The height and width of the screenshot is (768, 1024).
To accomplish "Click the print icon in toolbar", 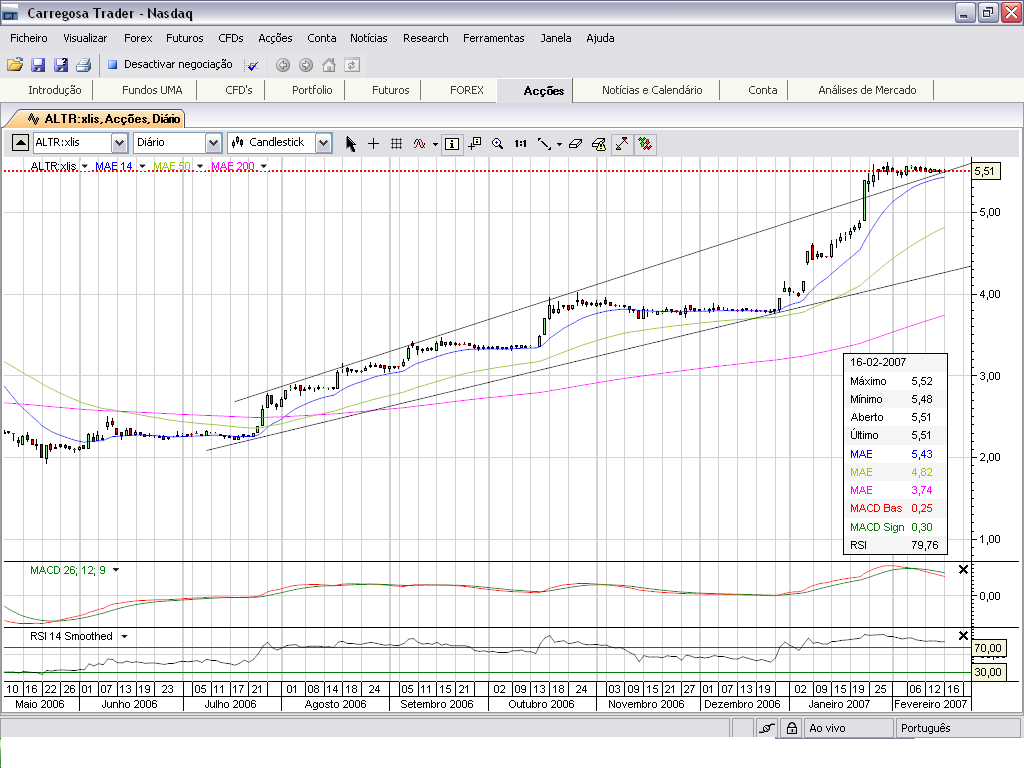I will (x=83, y=65).
